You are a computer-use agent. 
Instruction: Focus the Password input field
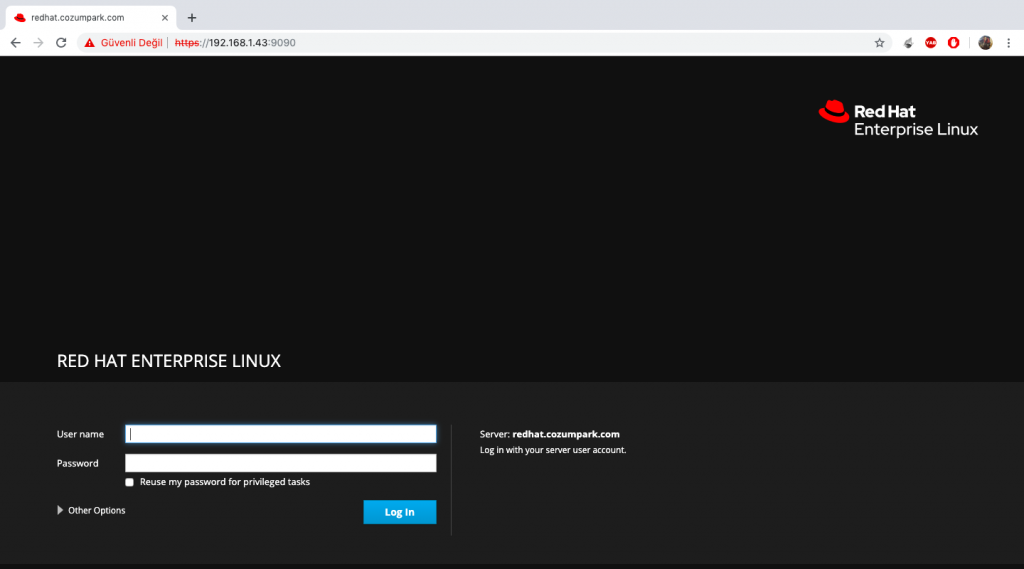[281, 463]
